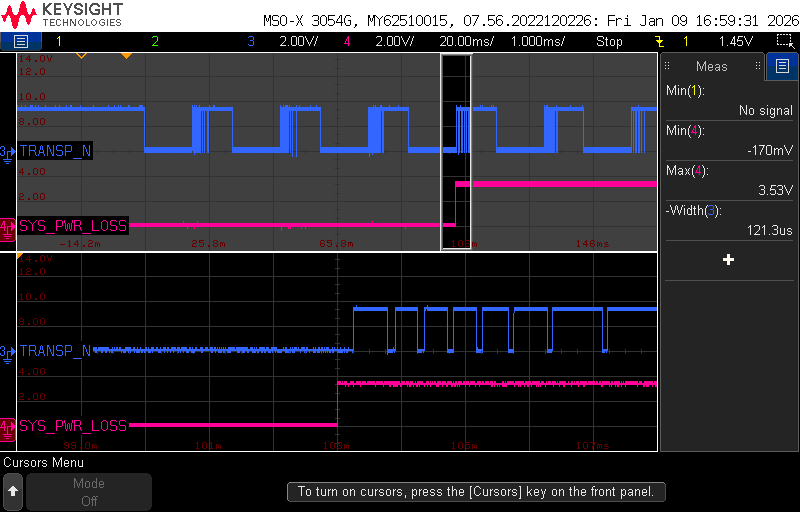Viewport: 800px width, 512px height.
Task: Select the -Width(3) measurement 121.3us
Action: [x=729, y=220]
